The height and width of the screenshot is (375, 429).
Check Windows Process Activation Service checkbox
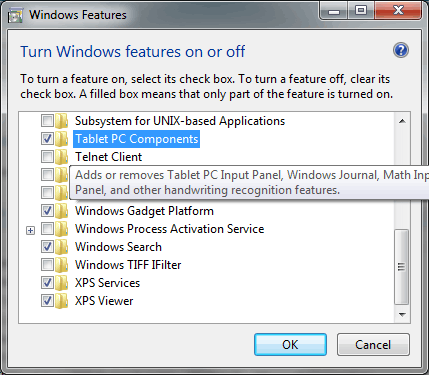pos(47,229)
